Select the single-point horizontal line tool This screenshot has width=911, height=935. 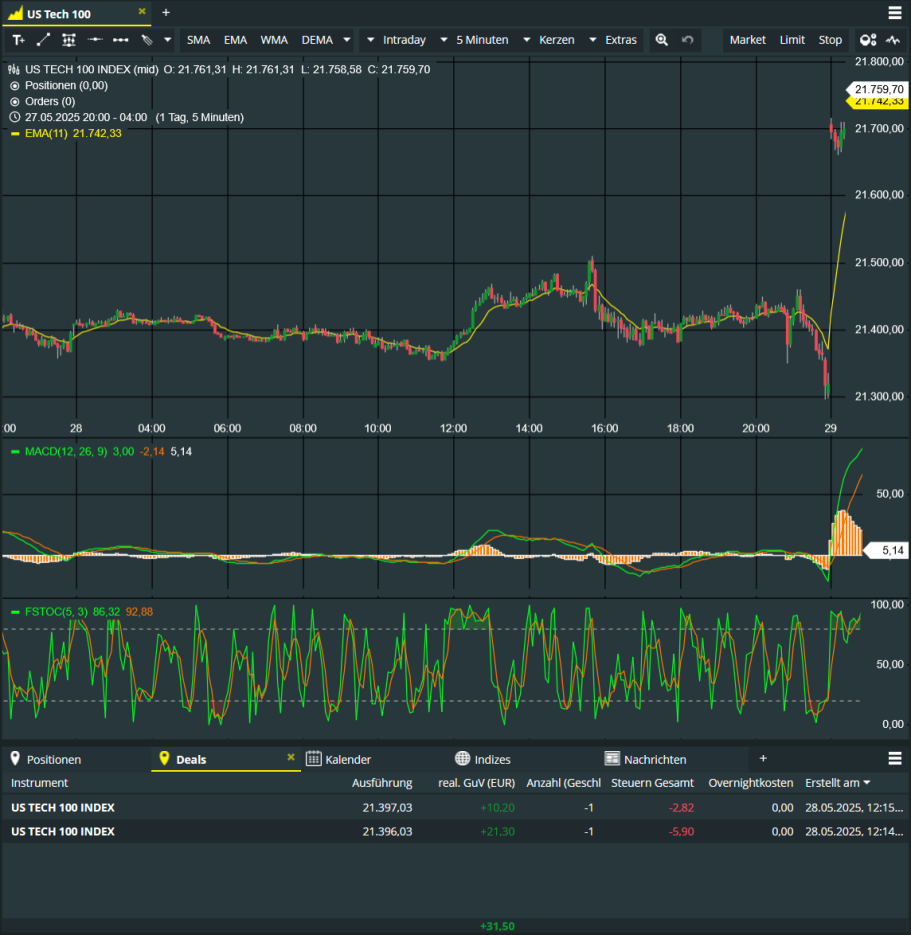95,40
